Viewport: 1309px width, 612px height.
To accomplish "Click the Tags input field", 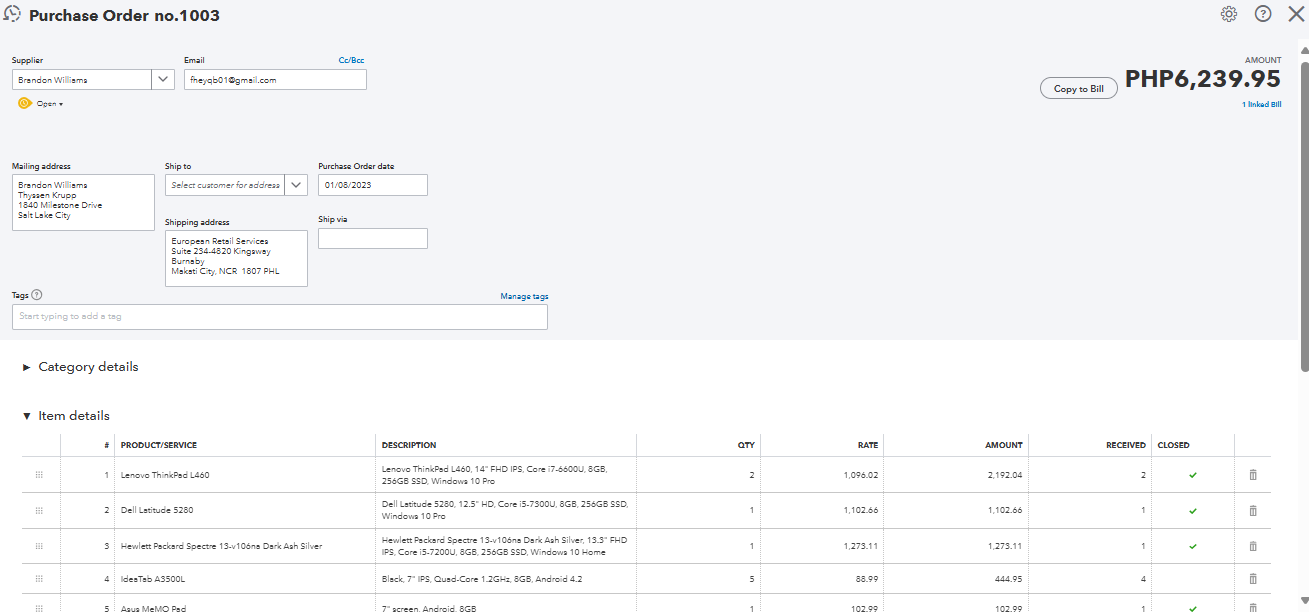I will click(280, 317).
